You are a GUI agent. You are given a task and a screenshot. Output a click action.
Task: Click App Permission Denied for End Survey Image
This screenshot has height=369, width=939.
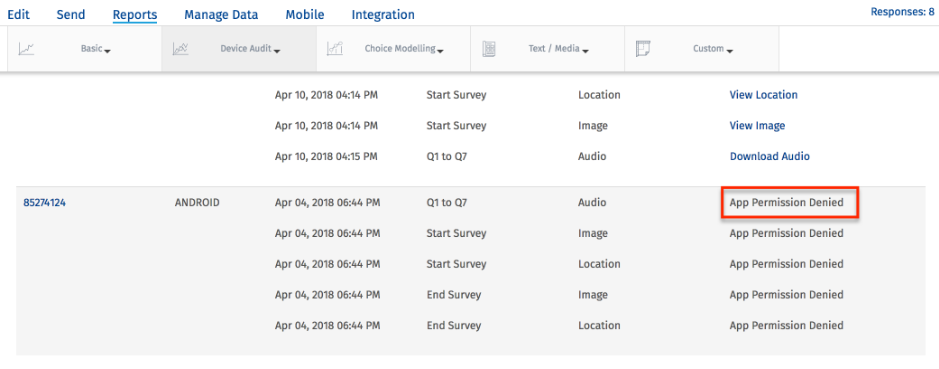[x=786, y=295]
